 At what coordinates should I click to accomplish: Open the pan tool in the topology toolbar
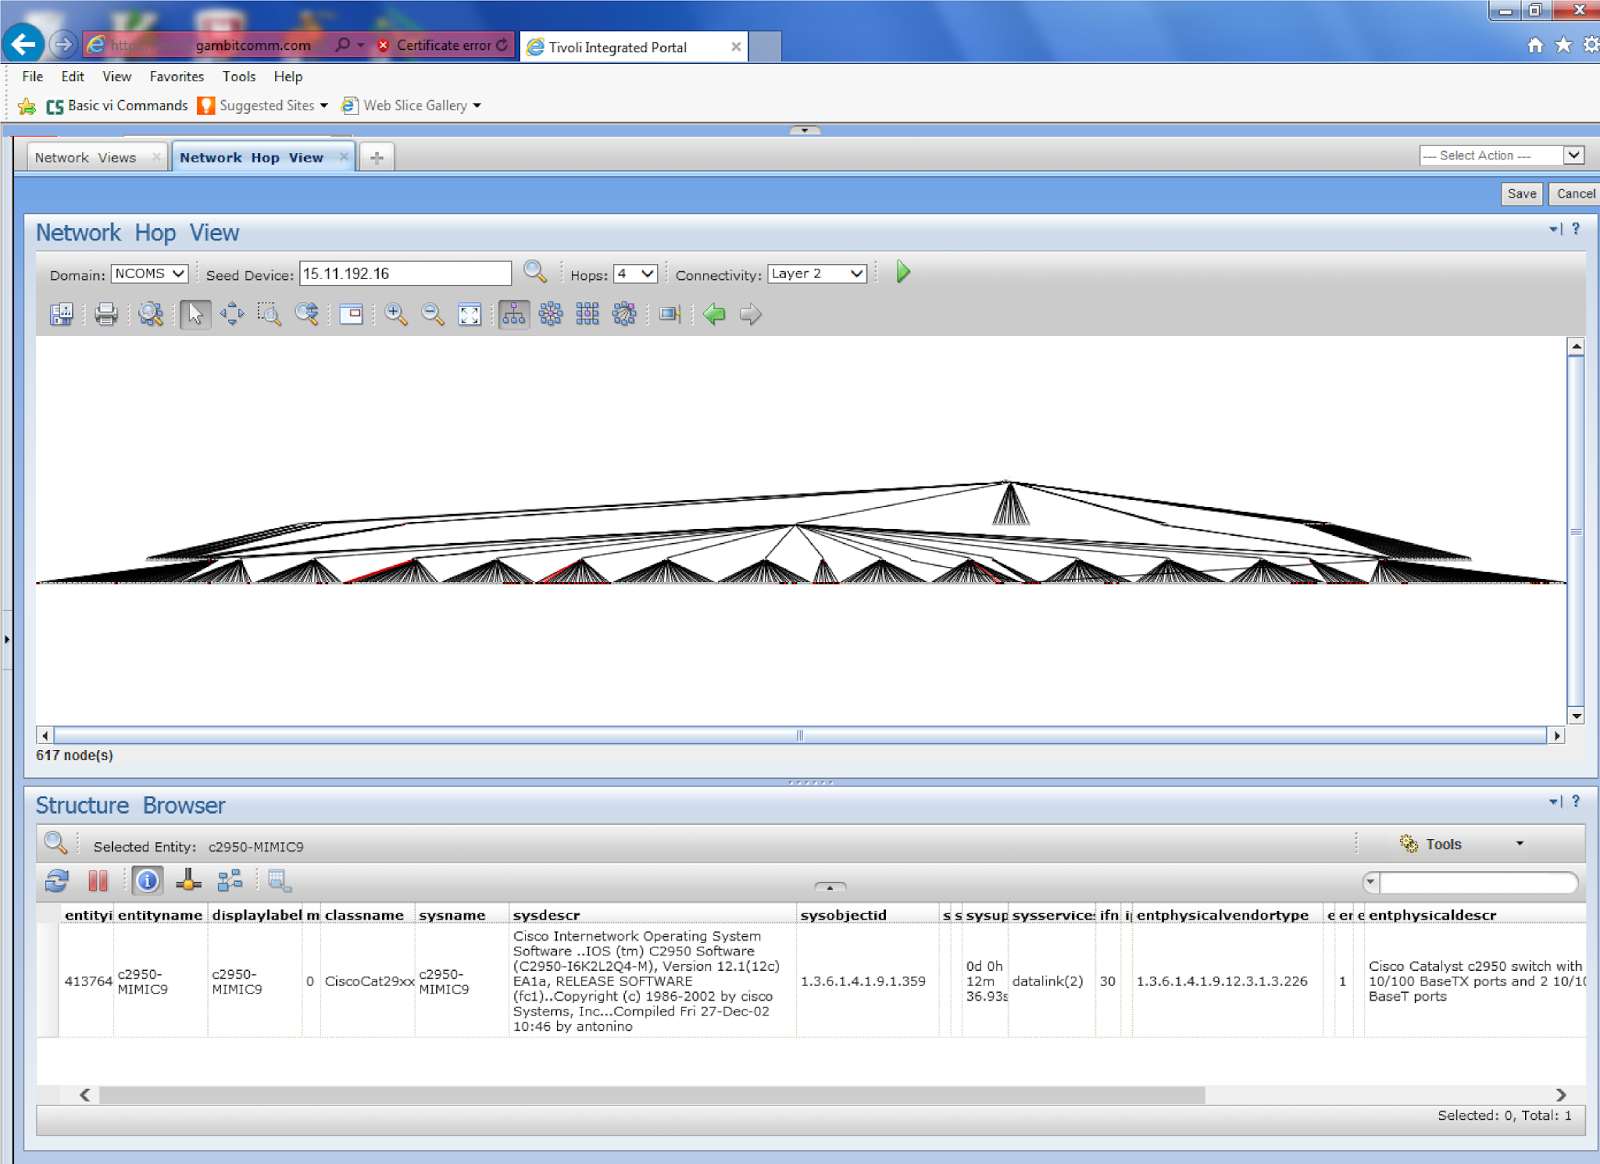231,314
